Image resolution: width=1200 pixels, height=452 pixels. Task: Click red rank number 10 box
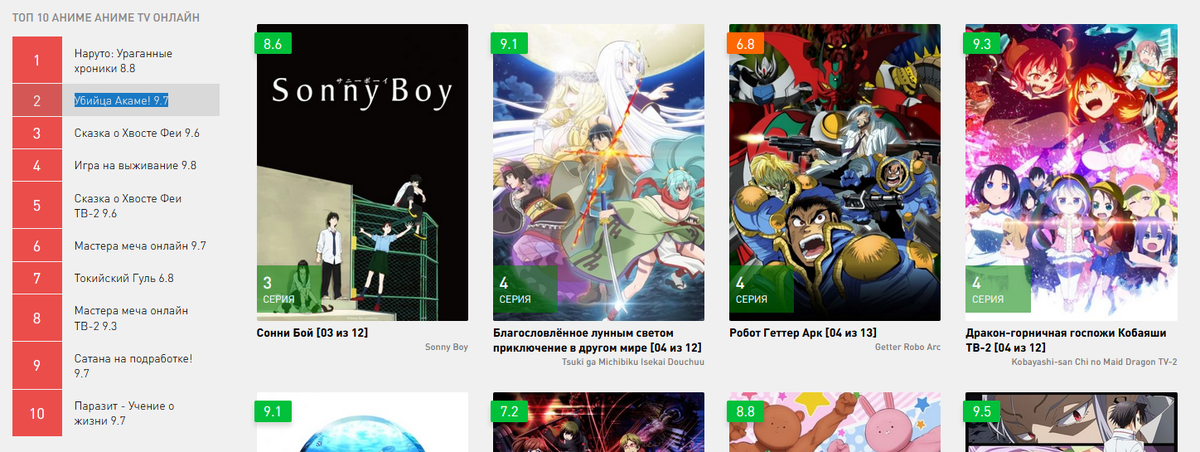click(37, 413)
